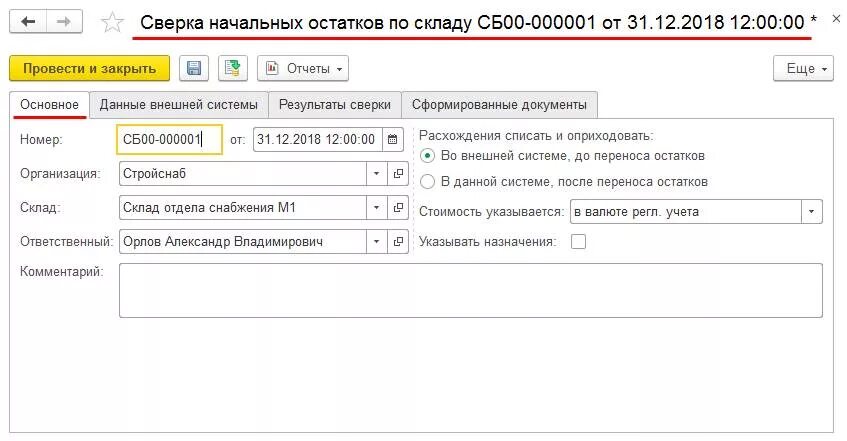The image size is (847, 441).
Task: Expand the Склад dropdown list
Action: [377, 208]
